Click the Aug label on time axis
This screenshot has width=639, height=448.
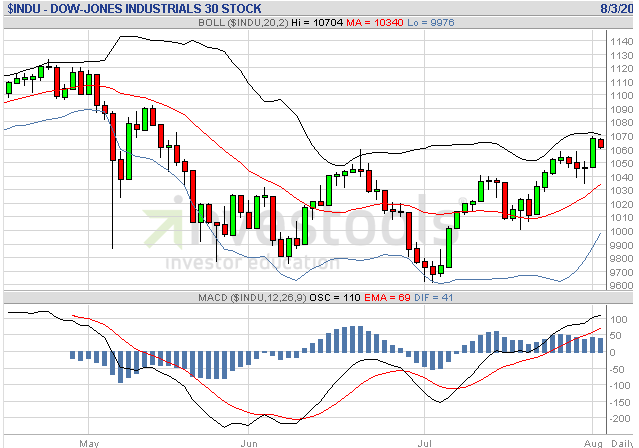click(x=593, y=443)
